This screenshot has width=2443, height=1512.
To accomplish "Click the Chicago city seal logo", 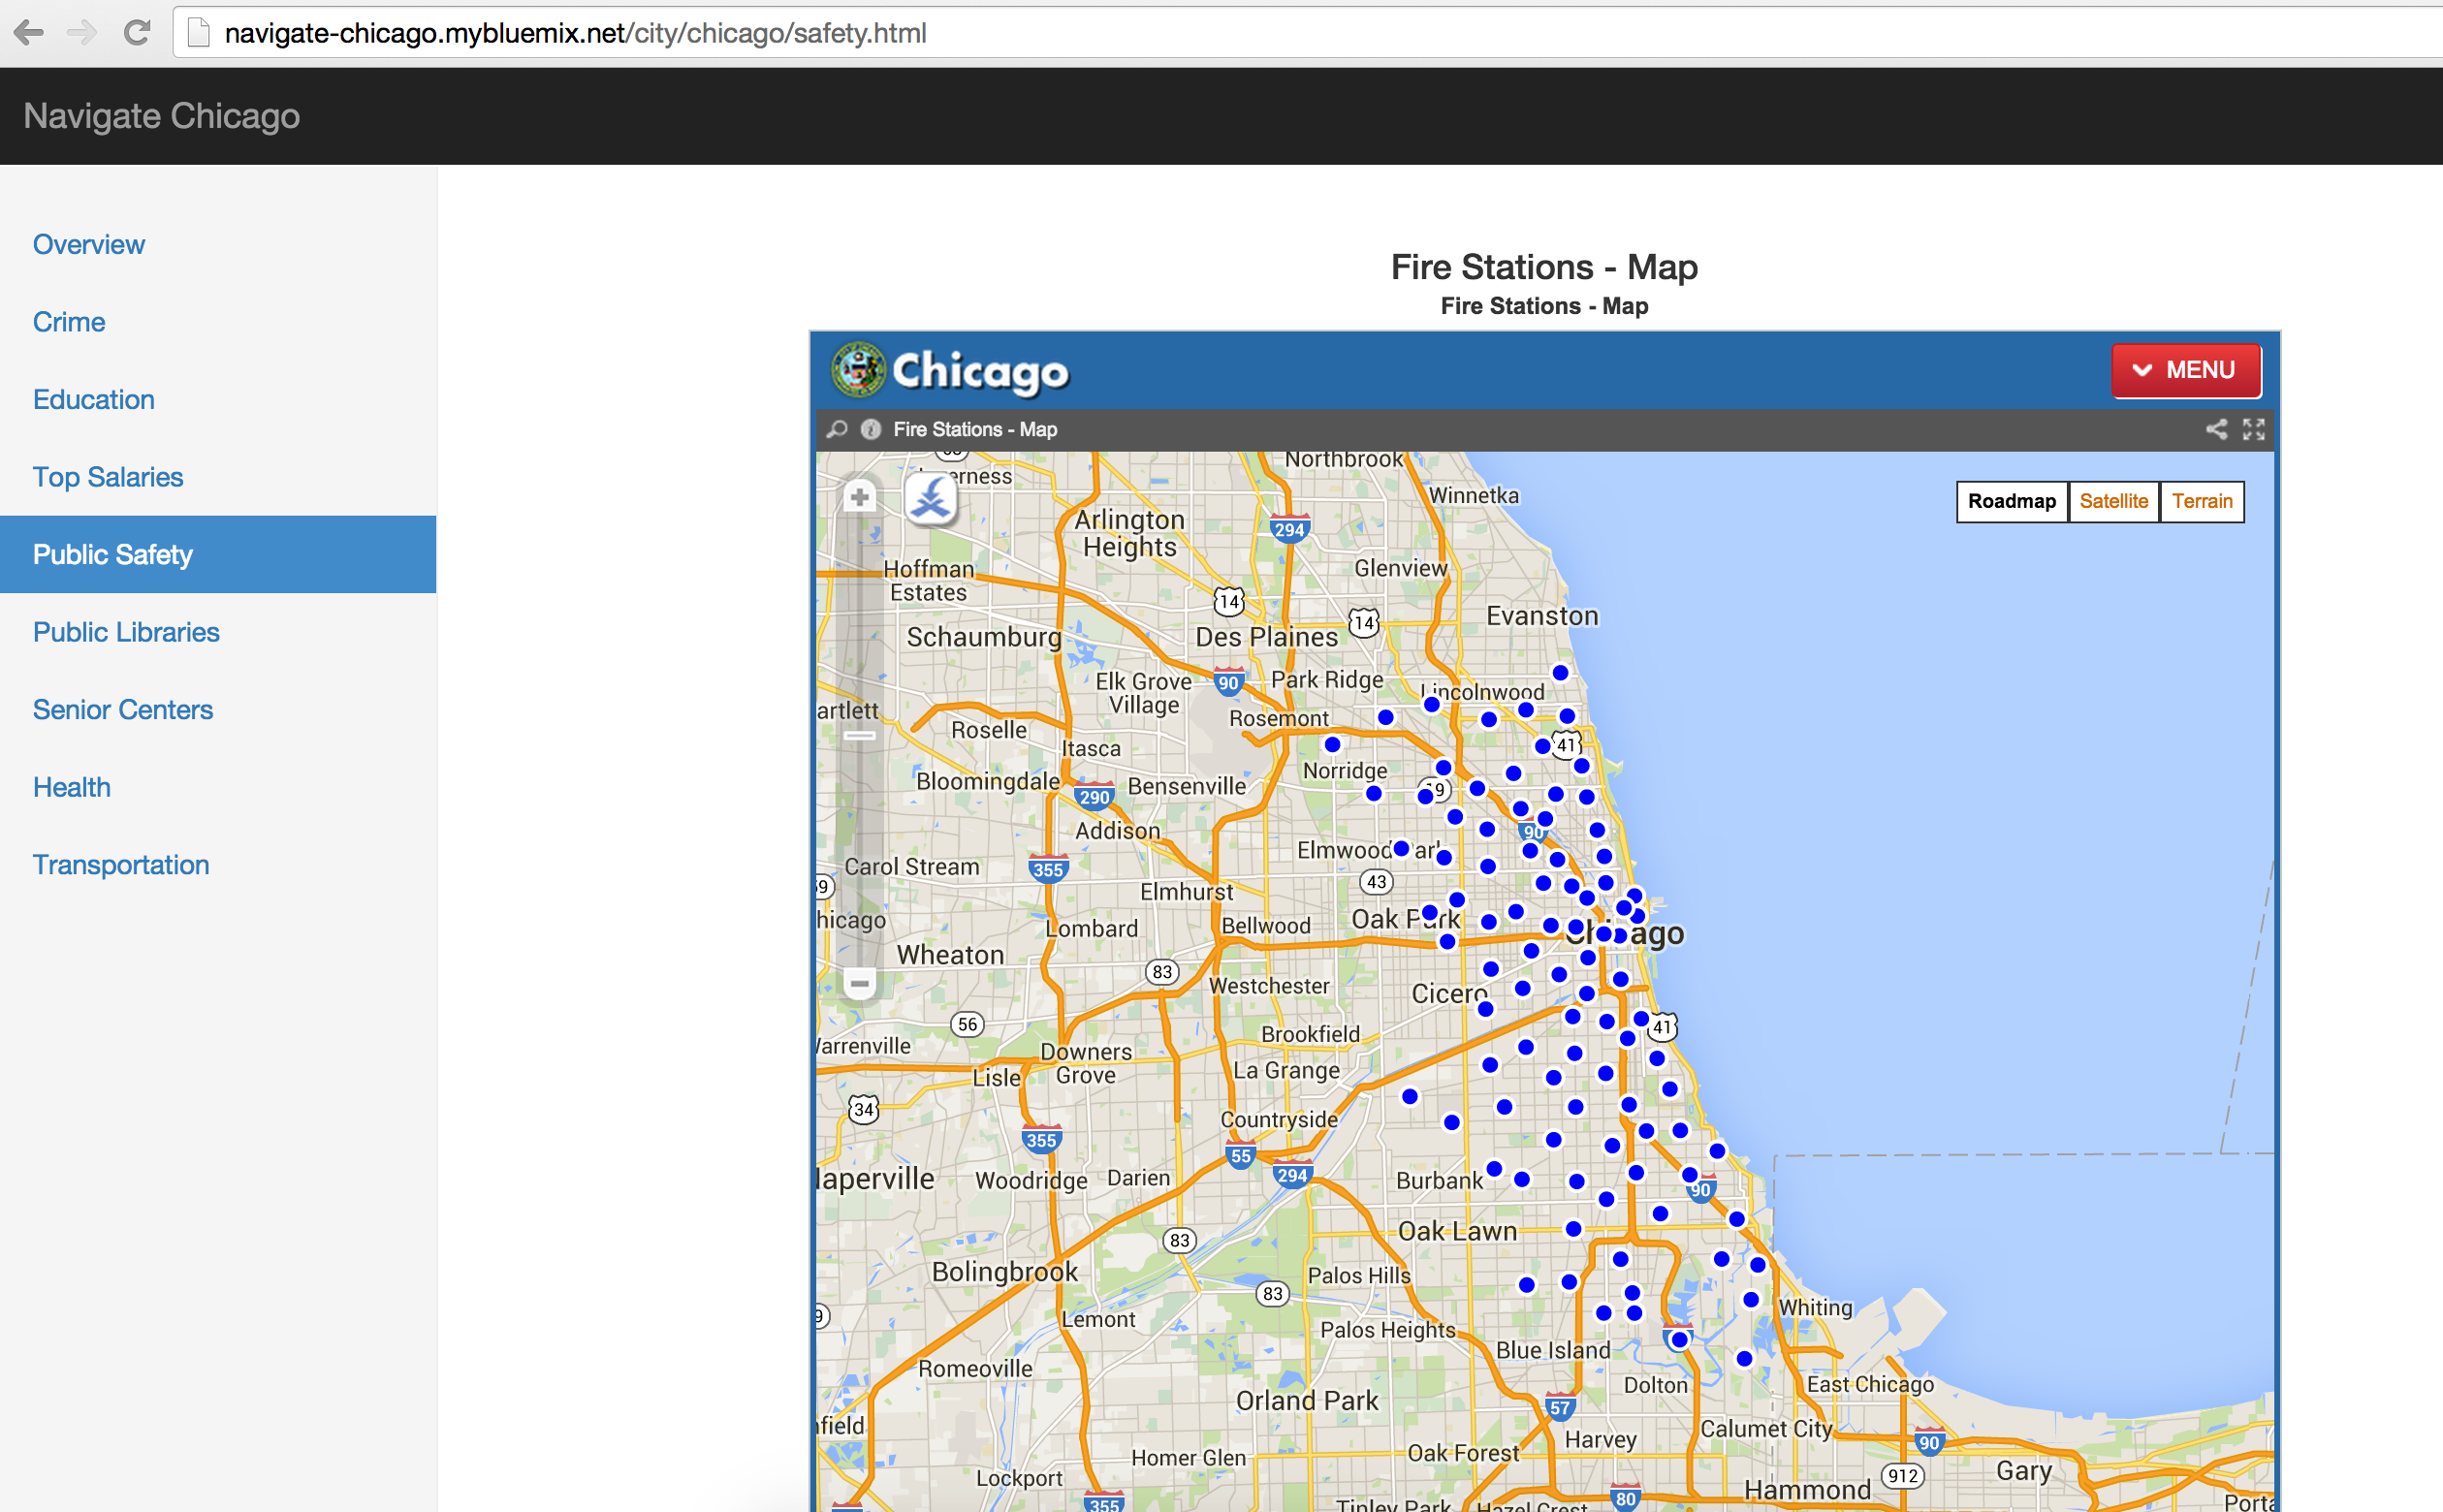I will click(x=858, y=370).
